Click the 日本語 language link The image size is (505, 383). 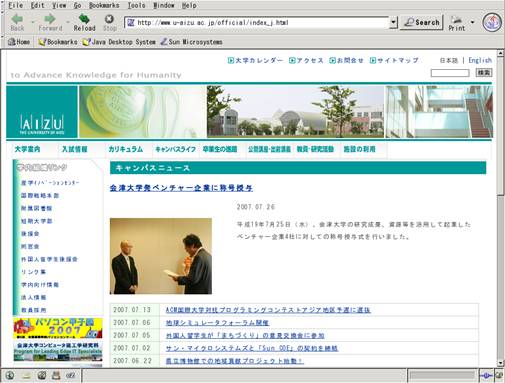[448, 60]
